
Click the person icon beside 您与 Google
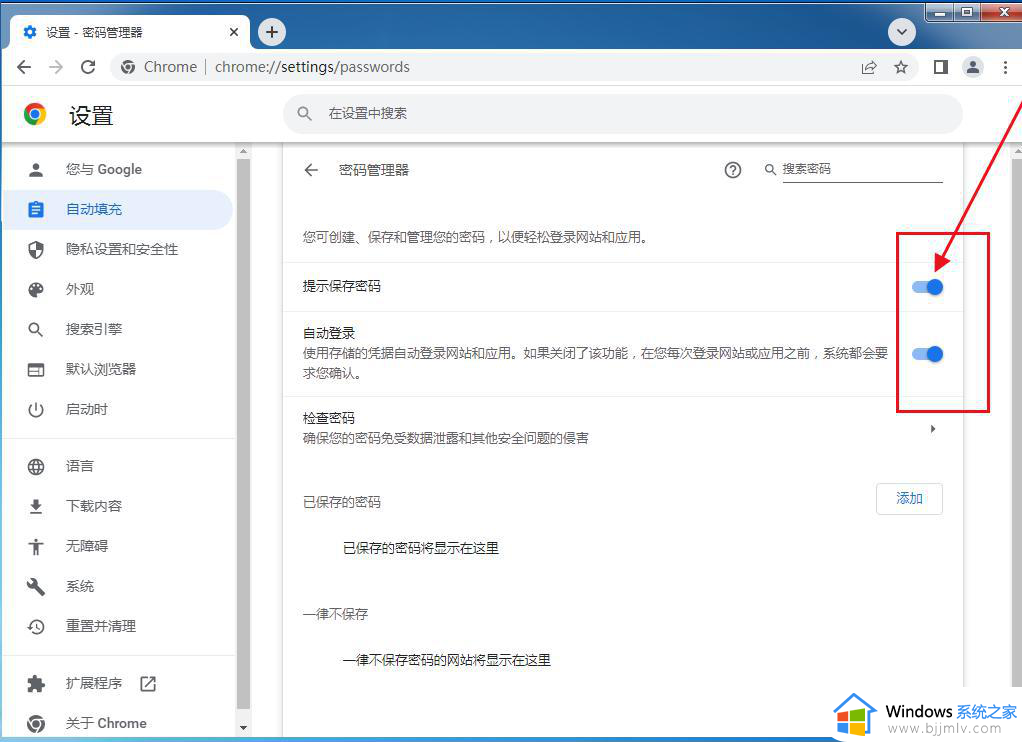36,170
